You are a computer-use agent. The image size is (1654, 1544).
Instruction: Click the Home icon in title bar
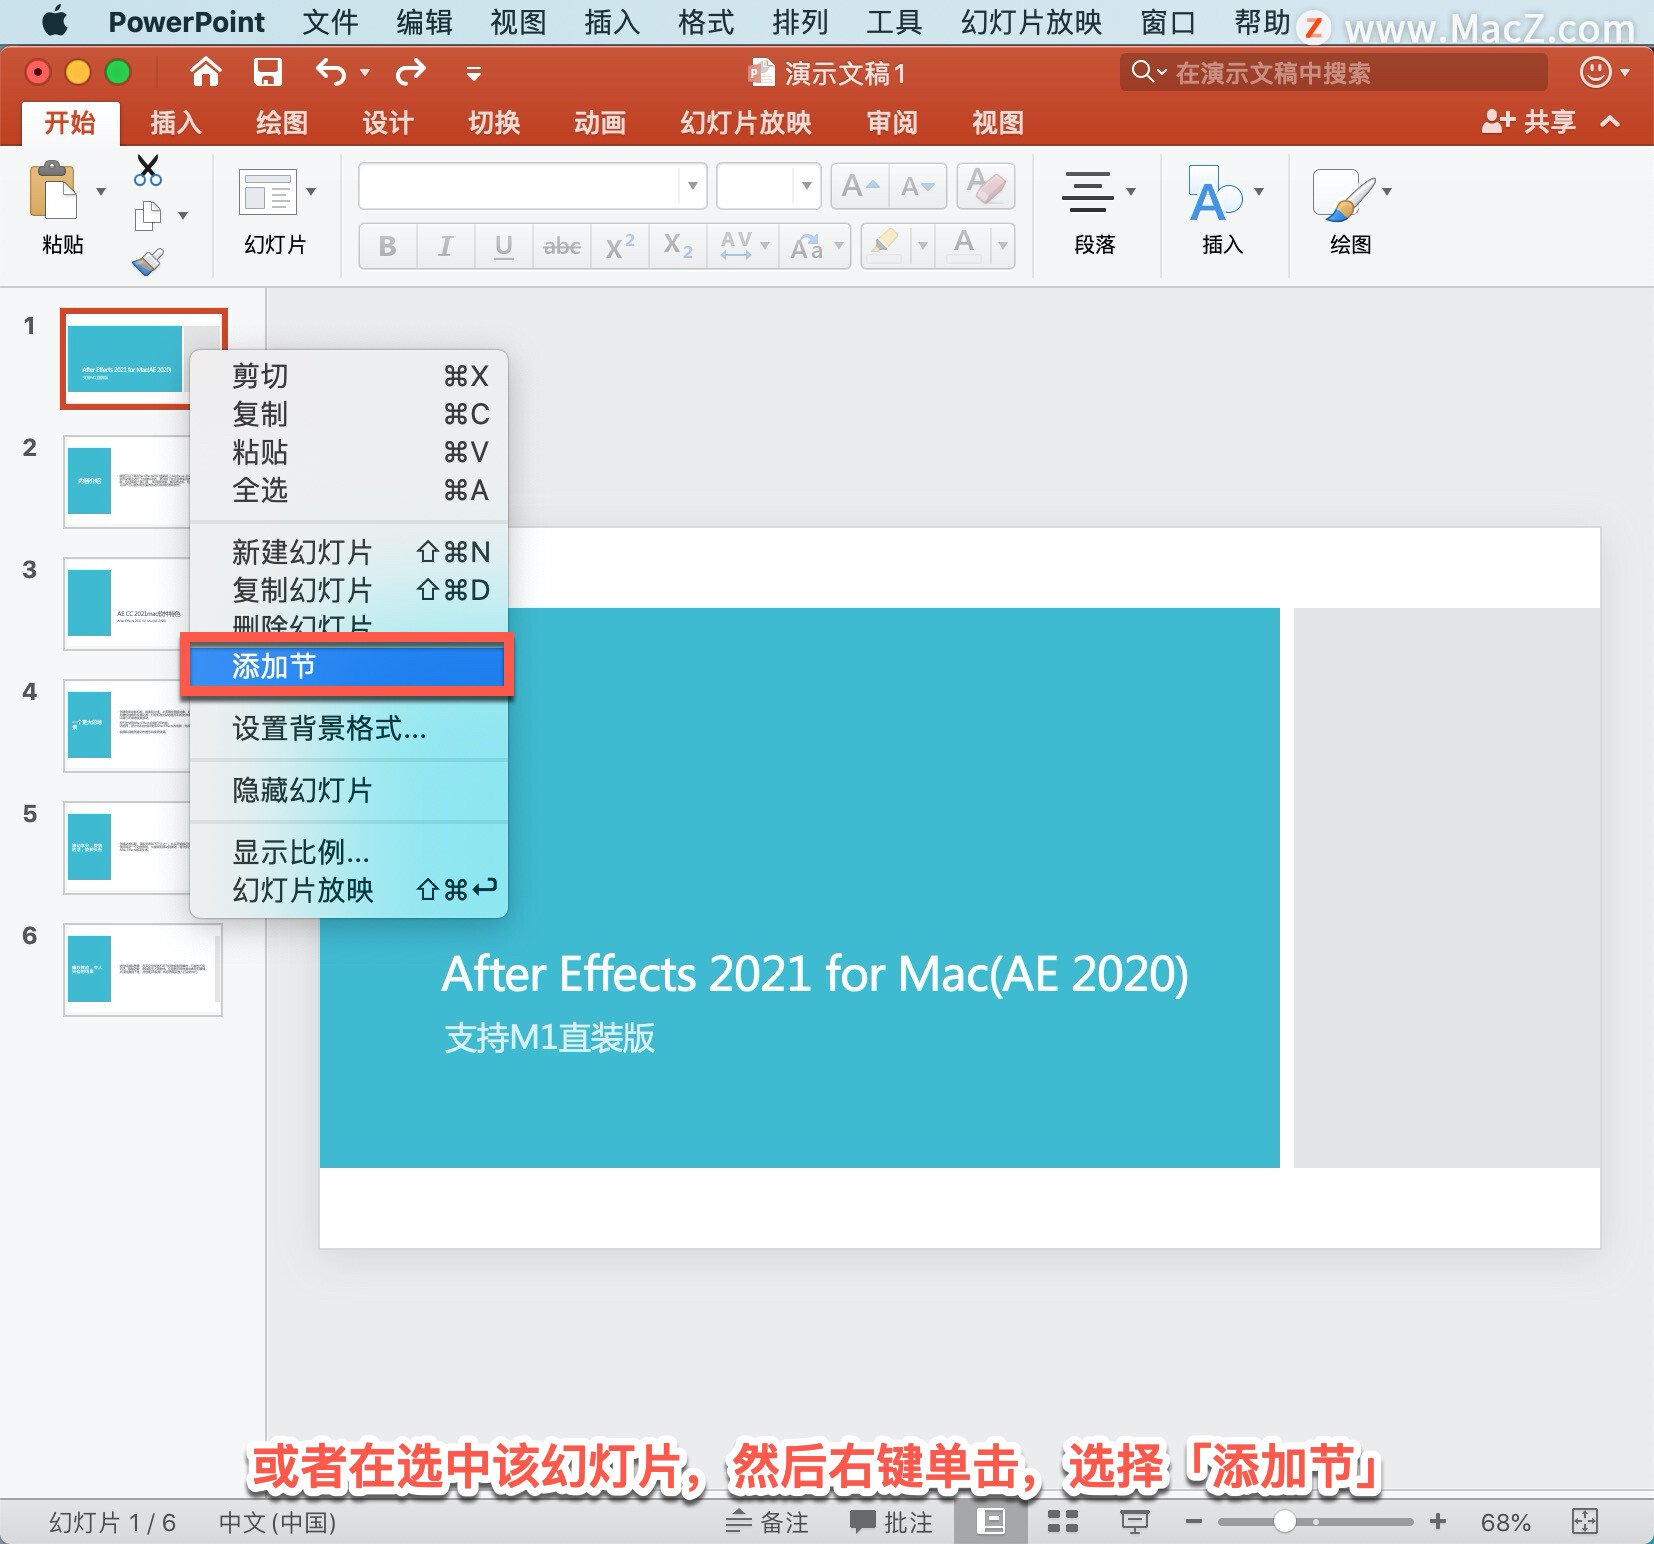pyautogui.click(x=205, y=72)
